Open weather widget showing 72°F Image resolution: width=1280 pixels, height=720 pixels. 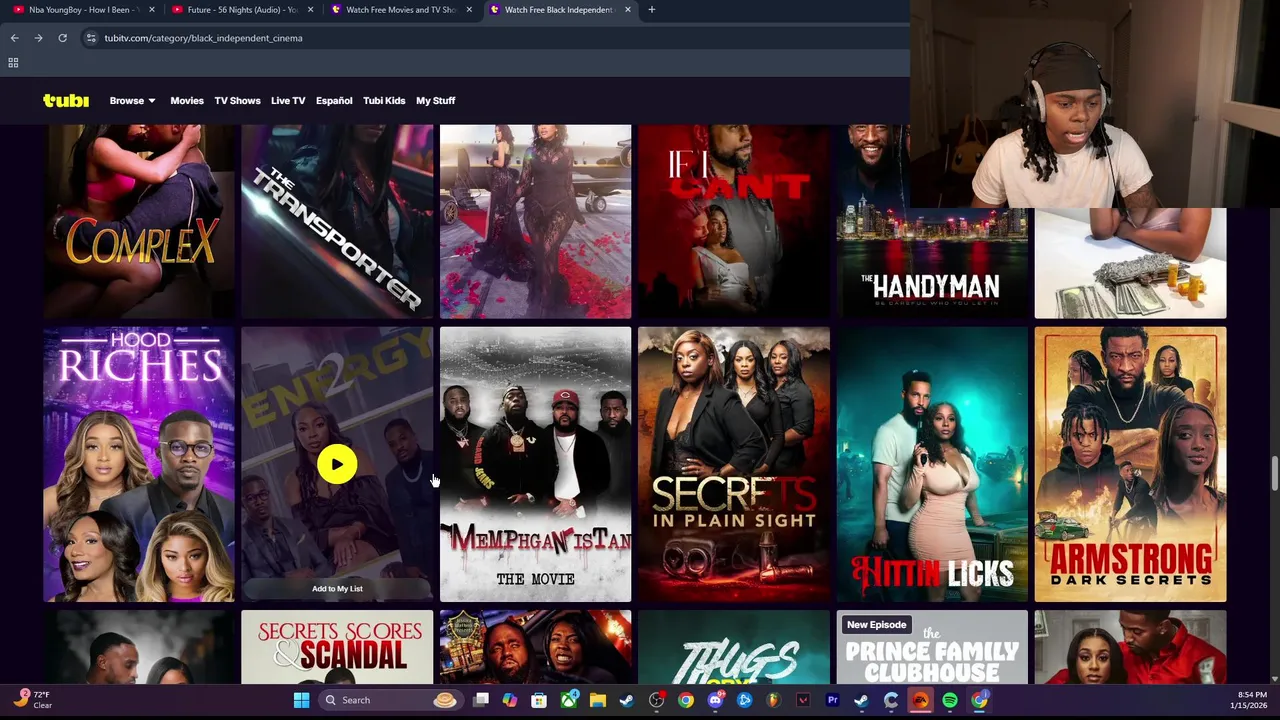[x=33, y=700]
